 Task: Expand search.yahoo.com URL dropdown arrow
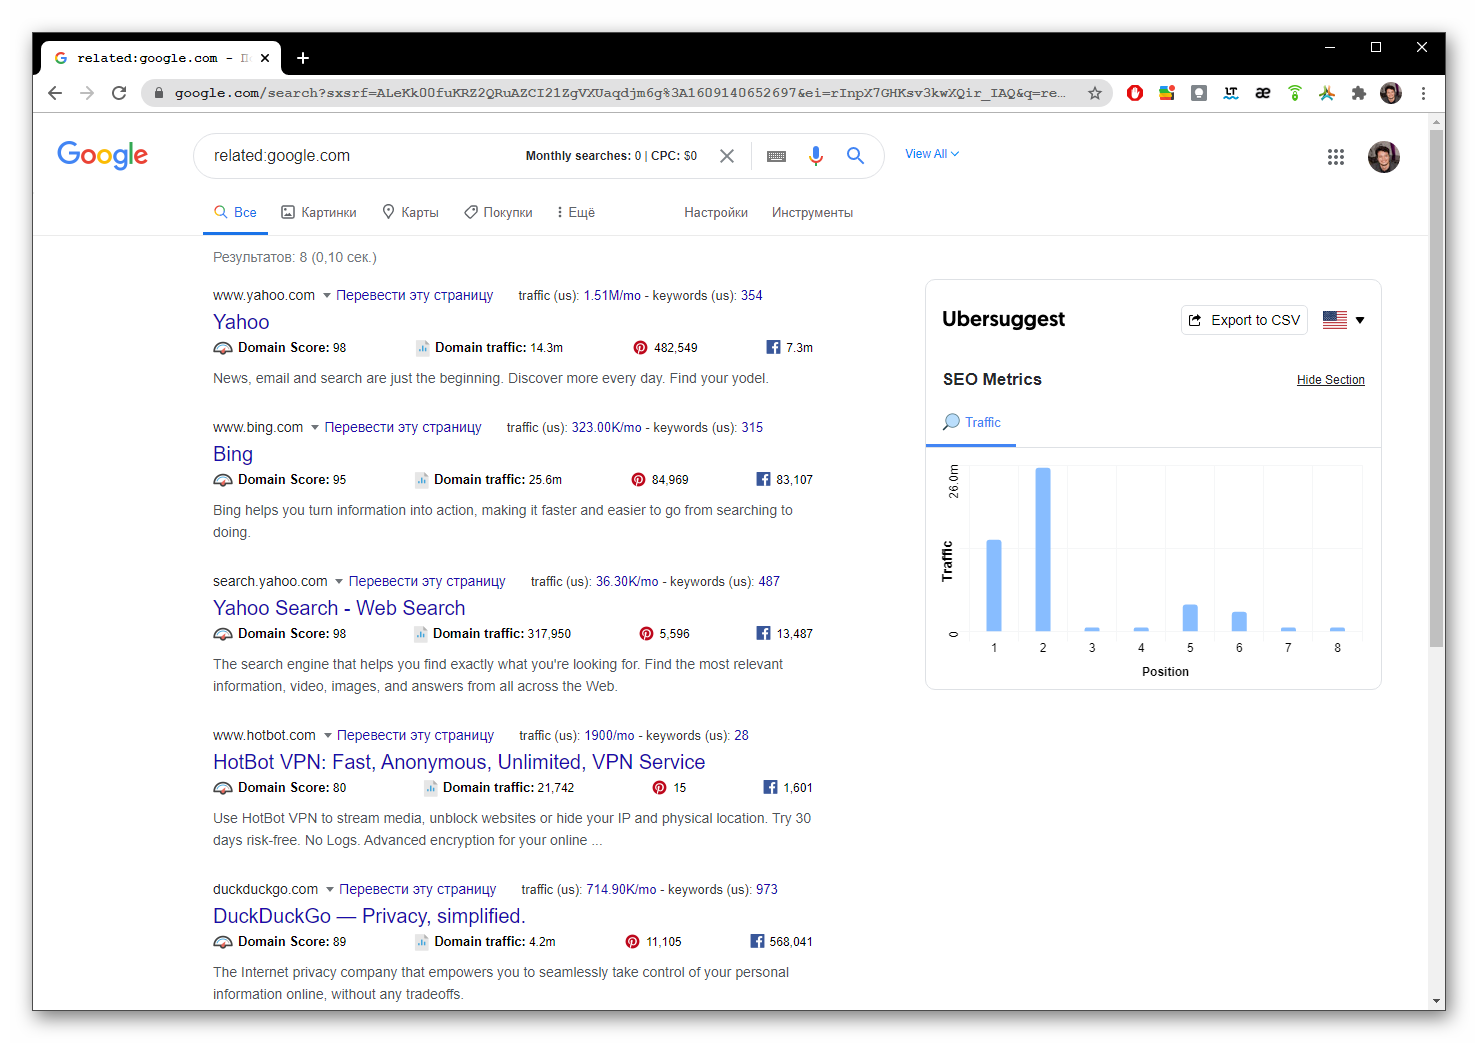[339, 582]
